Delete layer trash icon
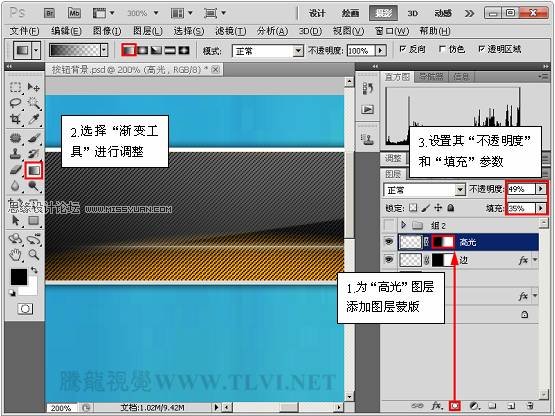Viewport: 555px width, 416px height. [530, 406]
